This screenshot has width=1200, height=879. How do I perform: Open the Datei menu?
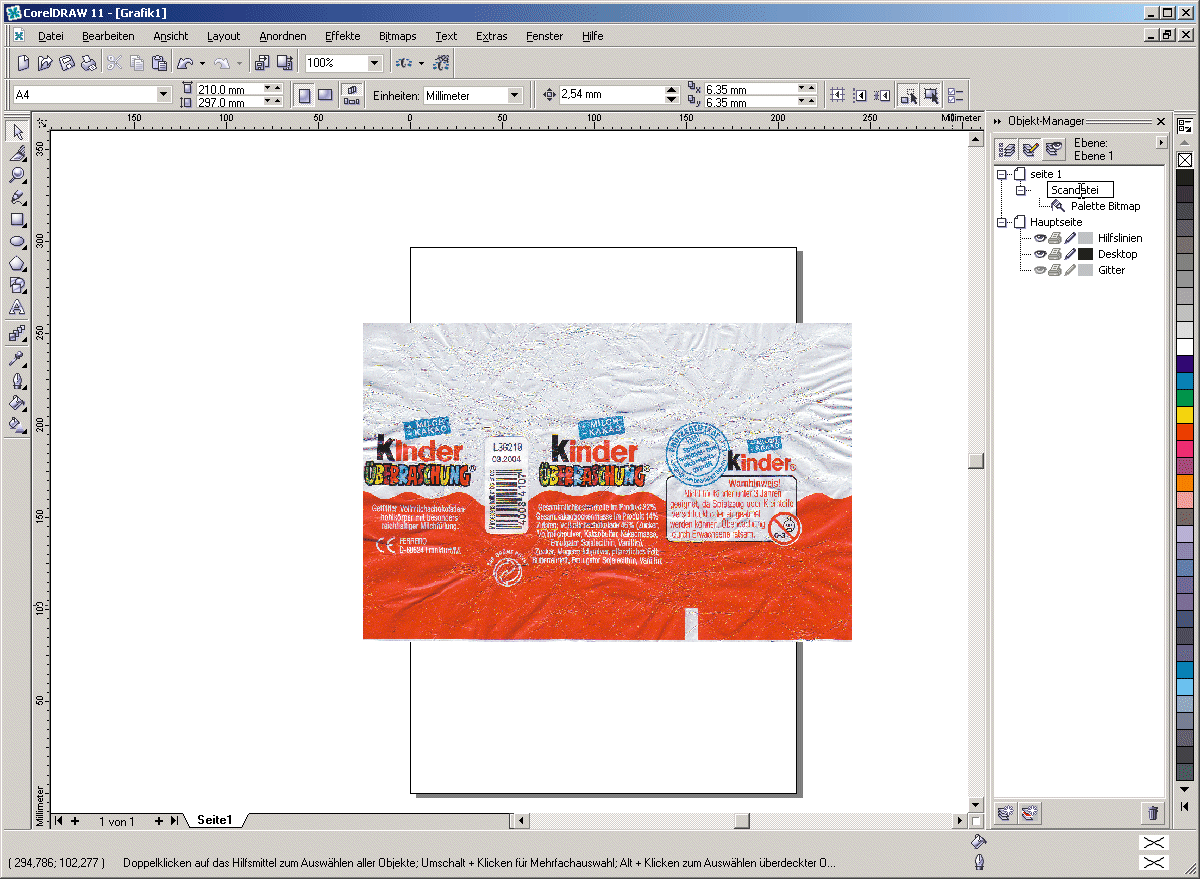pyautogui.click(x=51, y=36)
